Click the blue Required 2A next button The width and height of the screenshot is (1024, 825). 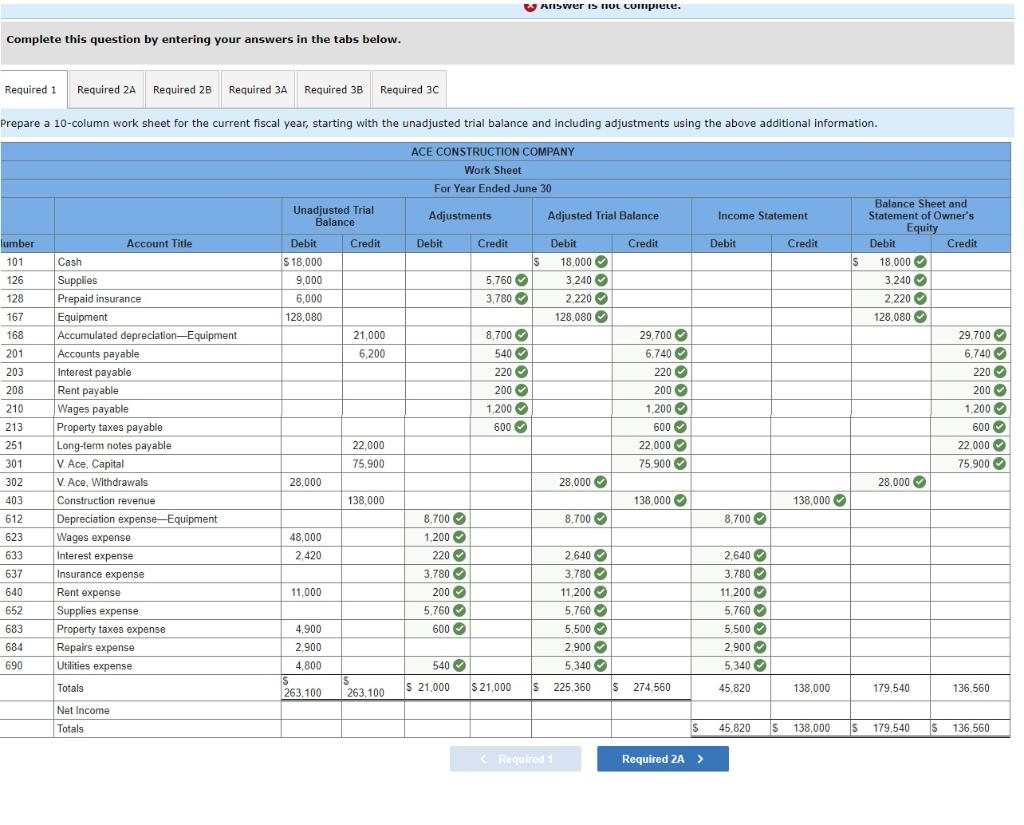(663, 759)
